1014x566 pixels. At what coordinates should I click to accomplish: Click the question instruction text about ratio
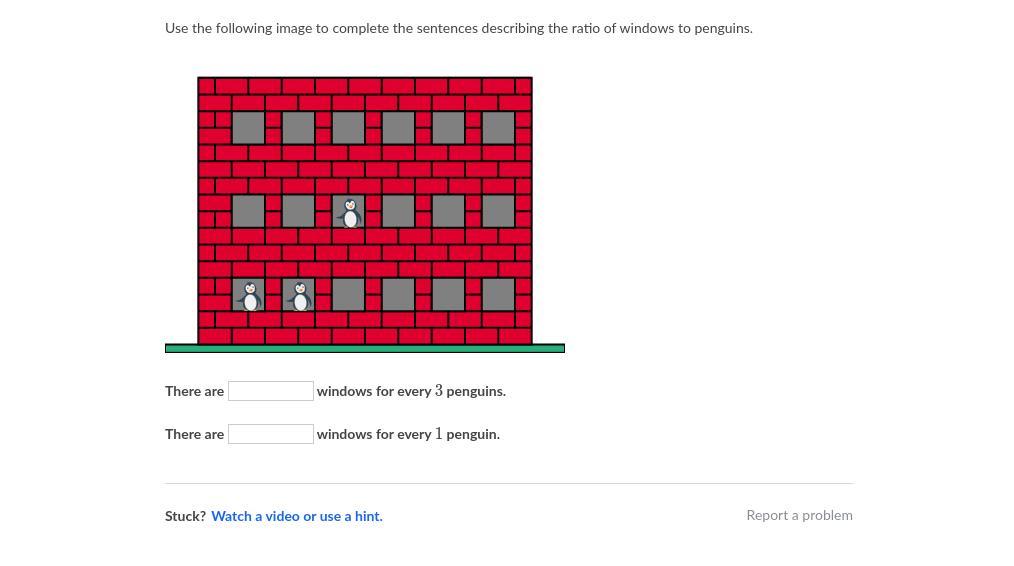tap(458, 28)
